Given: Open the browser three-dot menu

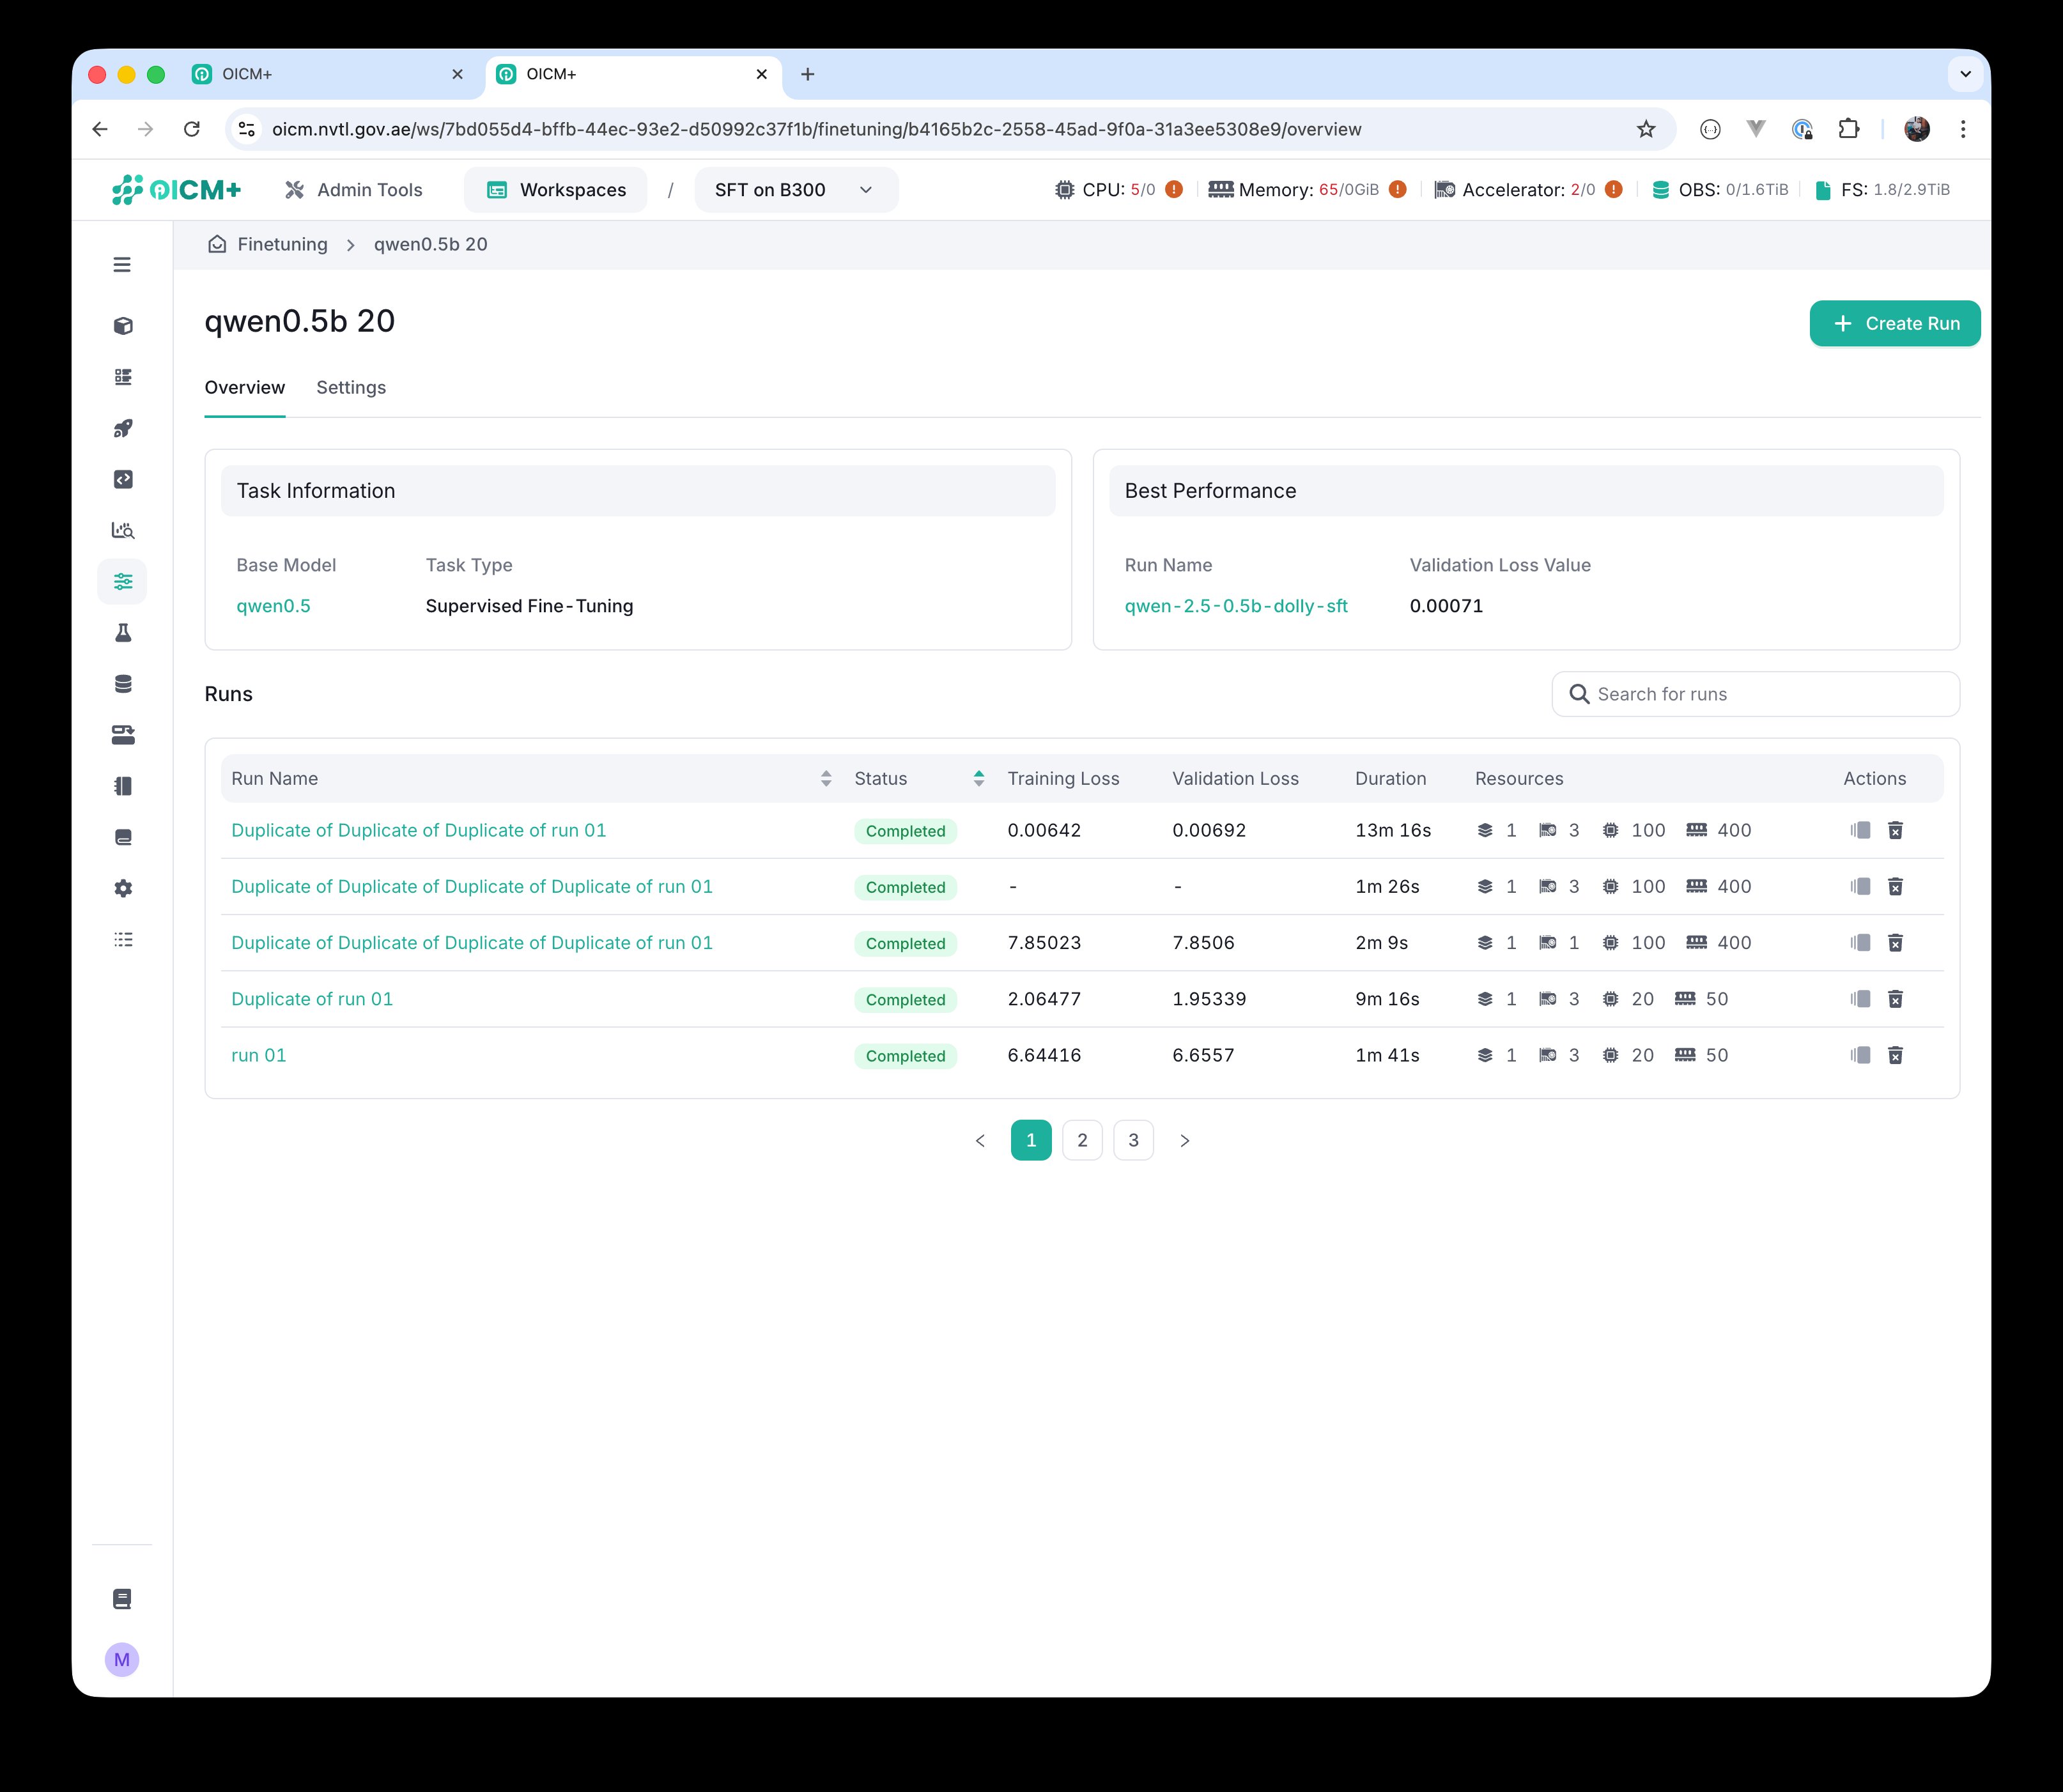Looking at the screenshot, I should click(x=1963, y=129).
